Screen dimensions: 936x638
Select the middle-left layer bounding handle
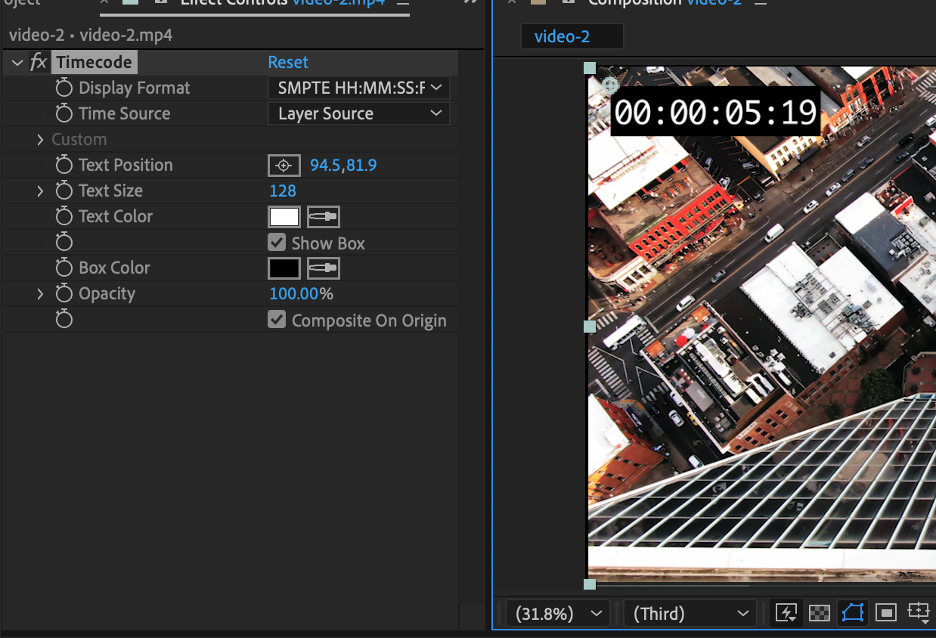(x=590, y=326)
